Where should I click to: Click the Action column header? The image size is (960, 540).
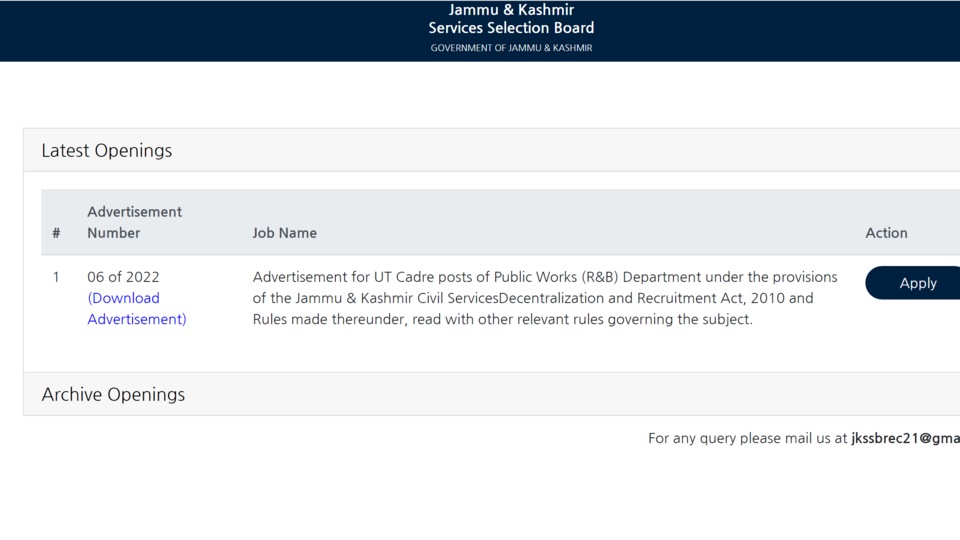pyautogui.click(x=886, y=233)
